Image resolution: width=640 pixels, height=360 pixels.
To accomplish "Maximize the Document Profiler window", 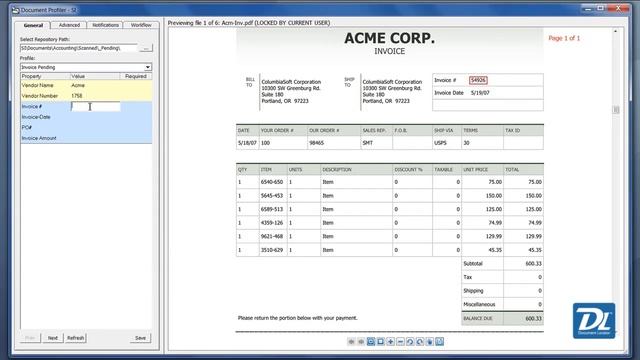I will click(600, 8).
